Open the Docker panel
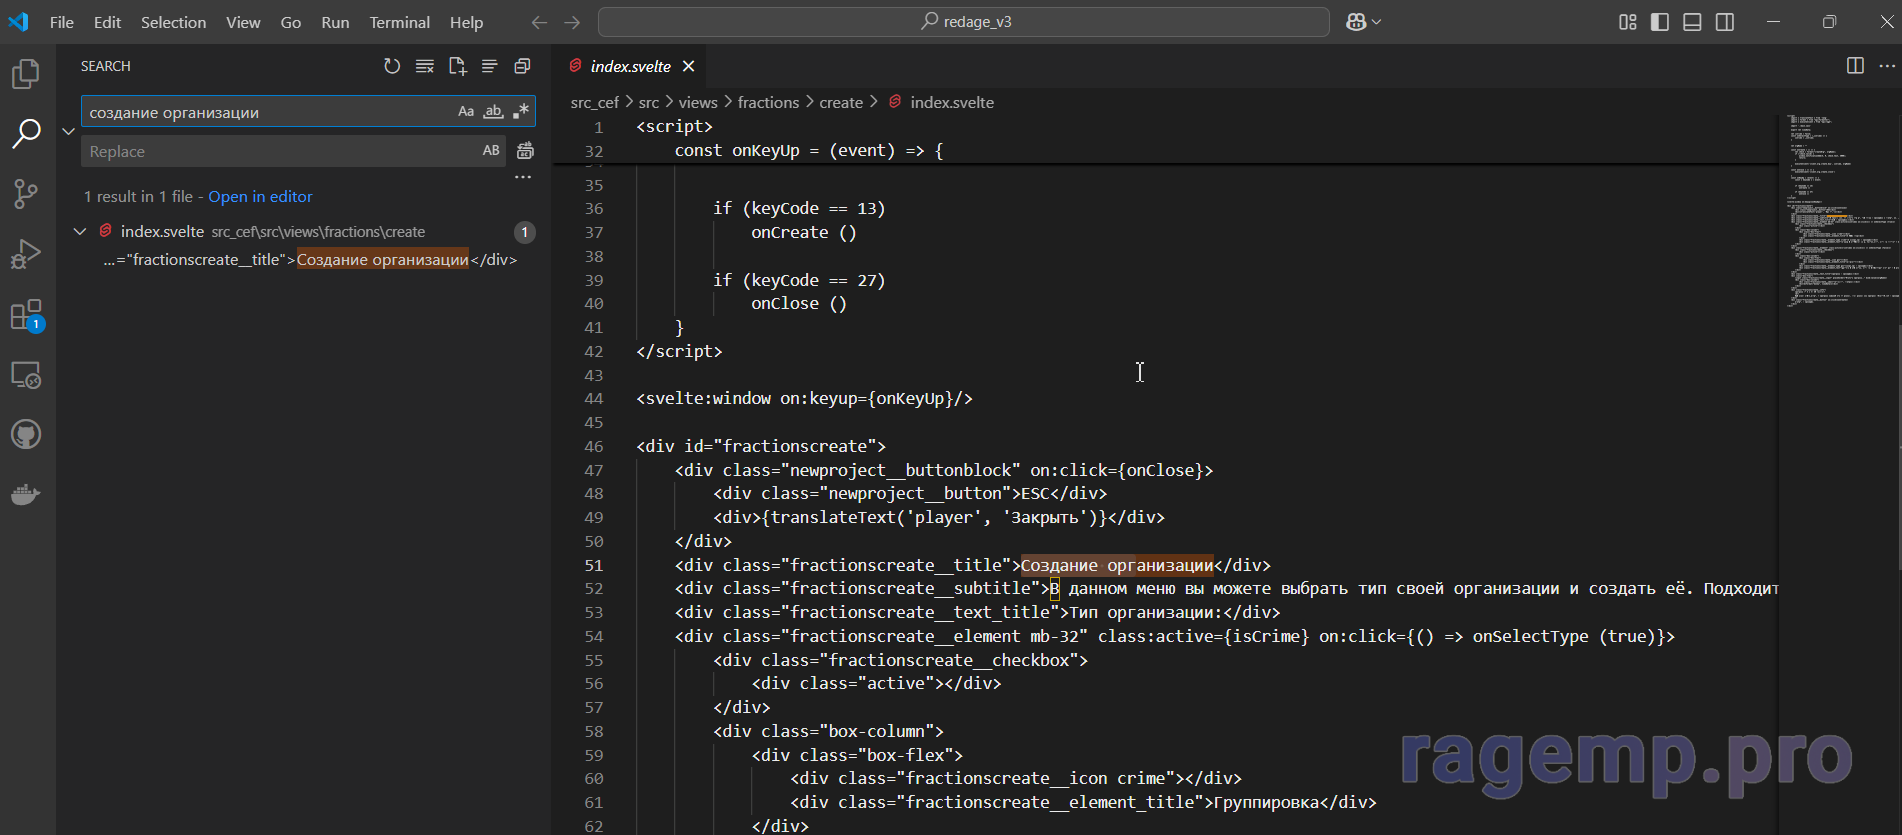The width and height of the screenshot is (1902, 835). [x=26, y=494]
